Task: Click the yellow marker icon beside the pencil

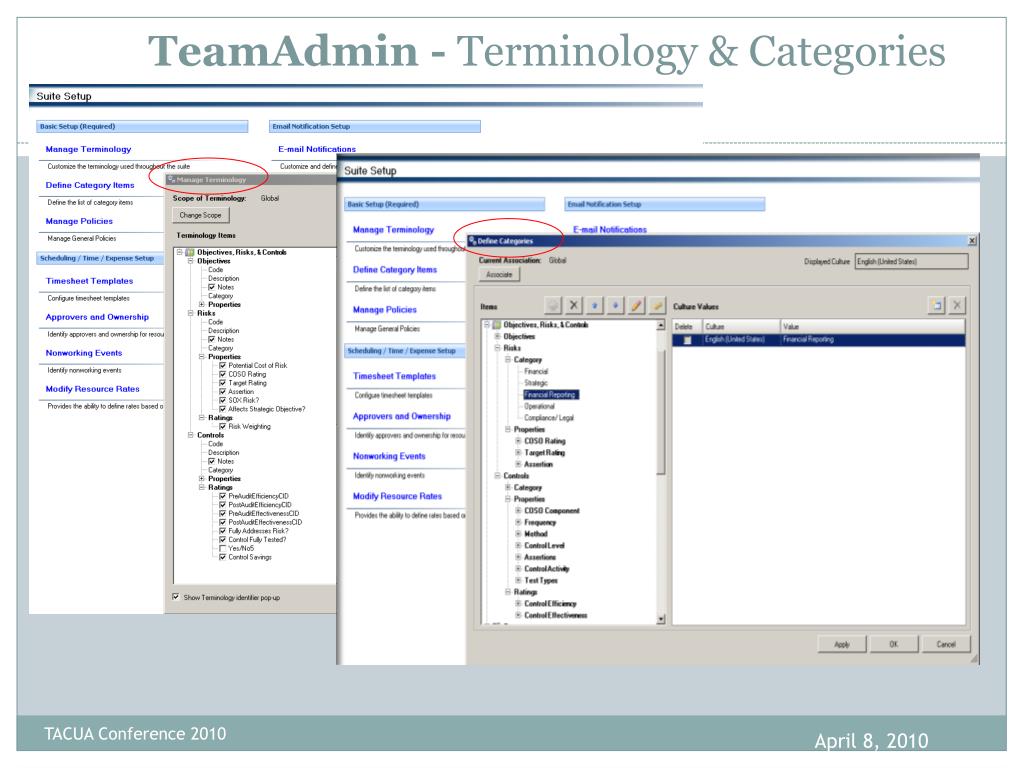Action: (x=657, y=305)
